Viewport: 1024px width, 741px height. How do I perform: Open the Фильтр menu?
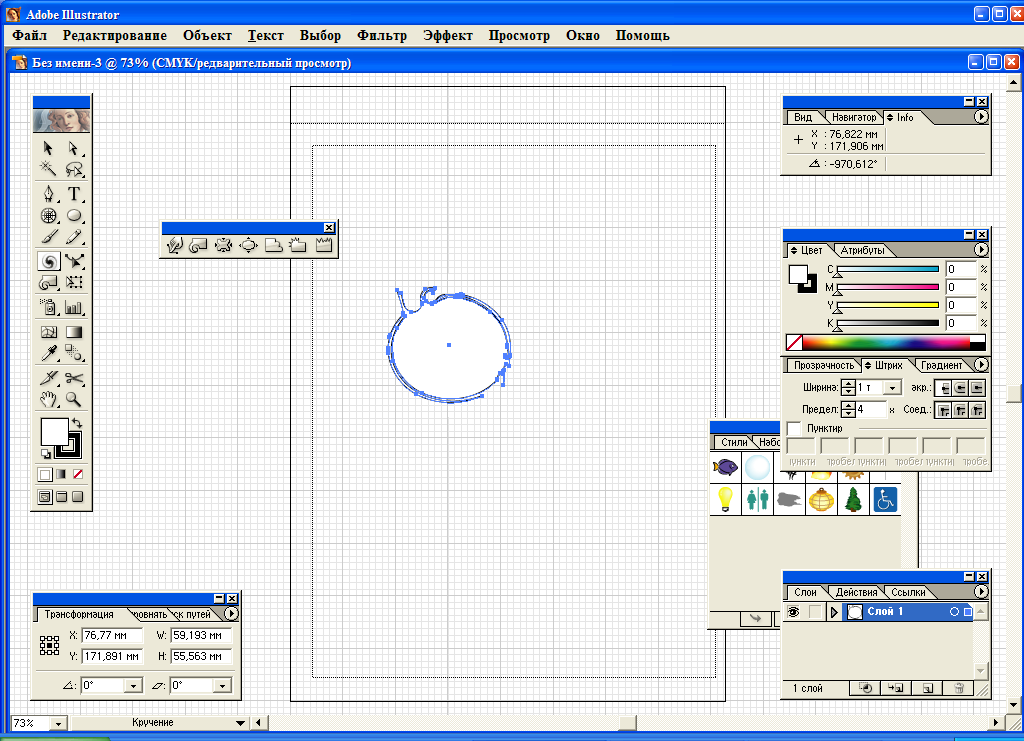[381, 35]
